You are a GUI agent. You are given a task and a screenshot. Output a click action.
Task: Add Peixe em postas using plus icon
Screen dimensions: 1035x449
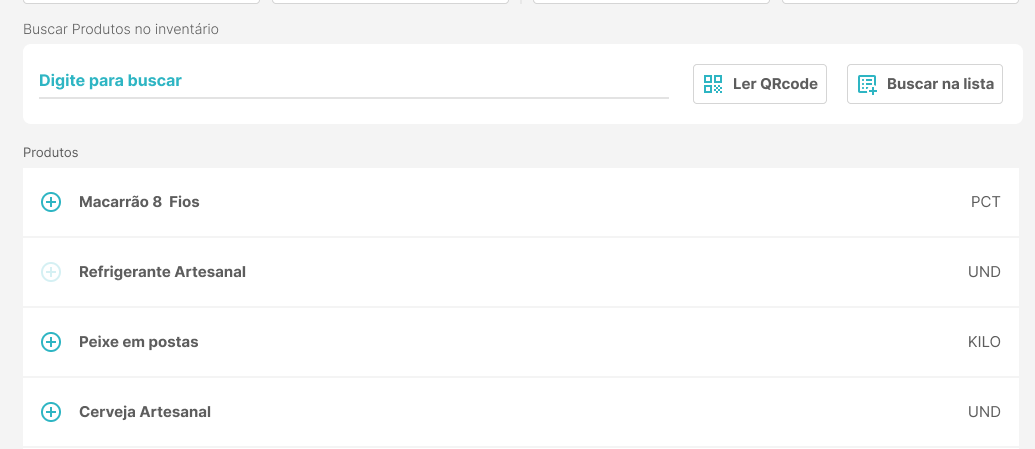pyautogui.click(x=51, y=342)
